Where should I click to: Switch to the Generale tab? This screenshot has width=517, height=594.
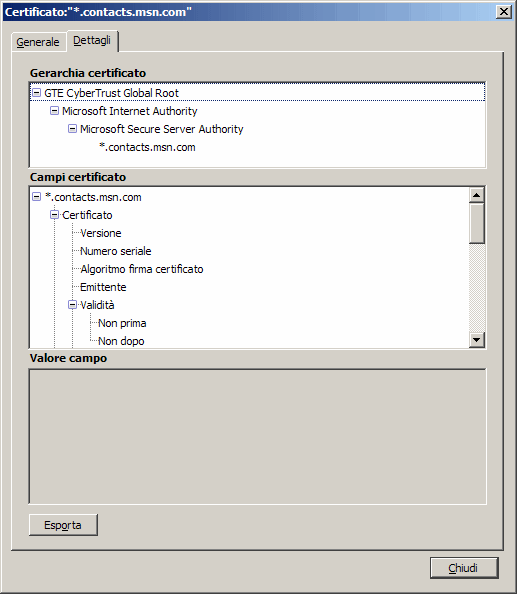point(38,42)
